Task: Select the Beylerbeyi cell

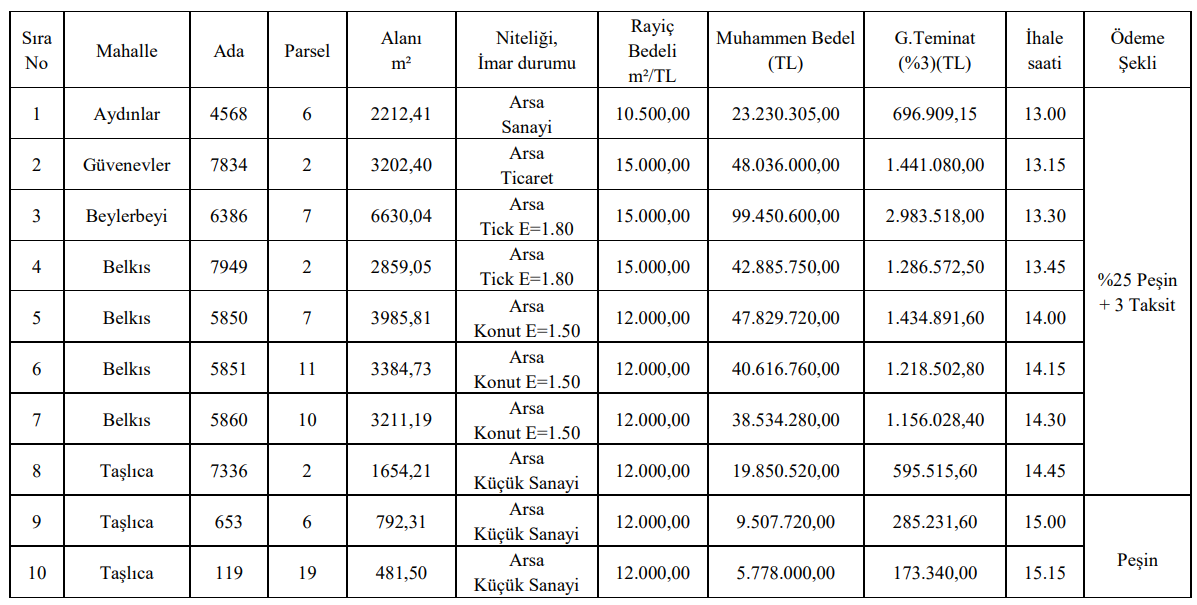Action: pyautogui.click(x=127, y=216)
